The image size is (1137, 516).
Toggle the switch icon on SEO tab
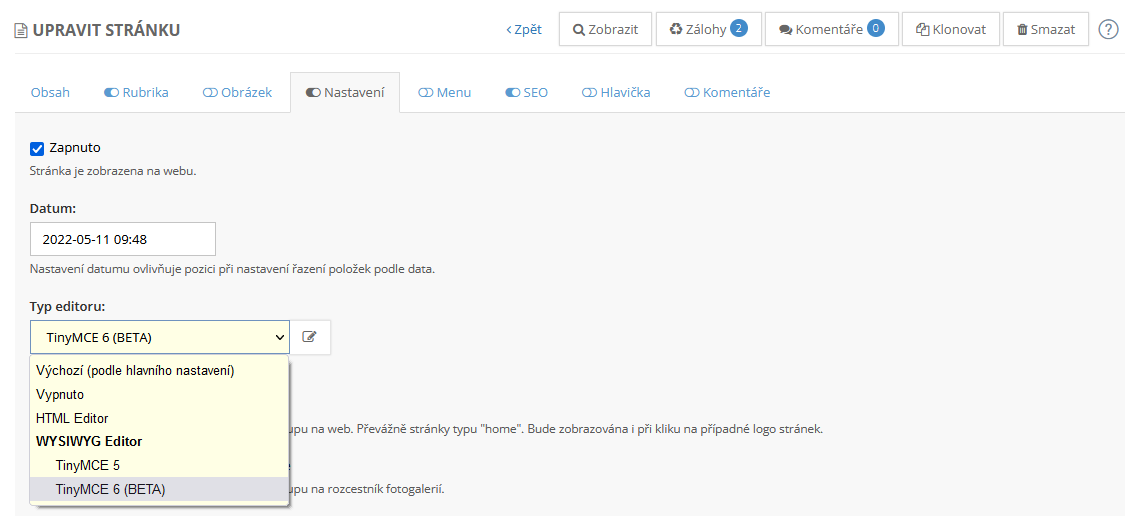pos(512,92)
